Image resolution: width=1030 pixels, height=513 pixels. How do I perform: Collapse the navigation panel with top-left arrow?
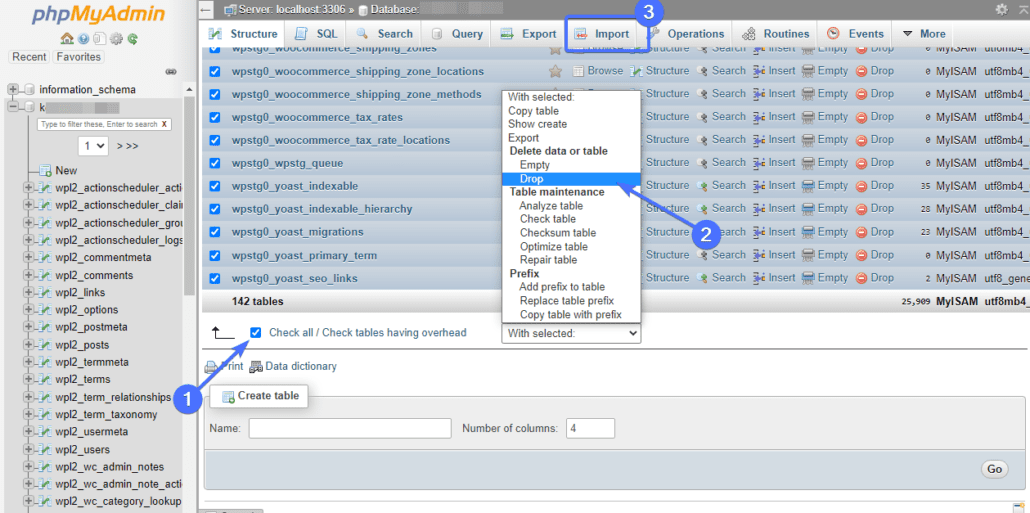206,9
